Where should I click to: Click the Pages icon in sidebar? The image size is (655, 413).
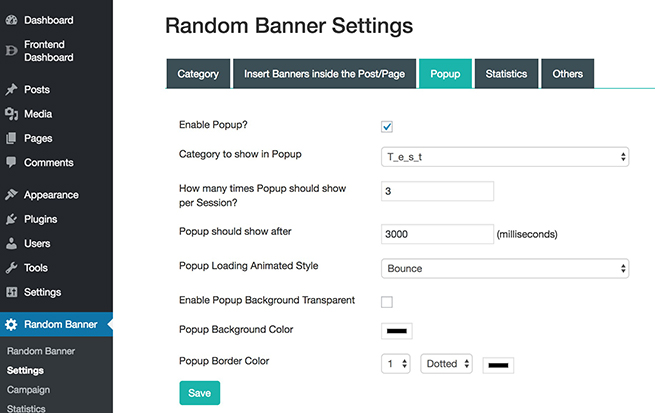(11, 138)
